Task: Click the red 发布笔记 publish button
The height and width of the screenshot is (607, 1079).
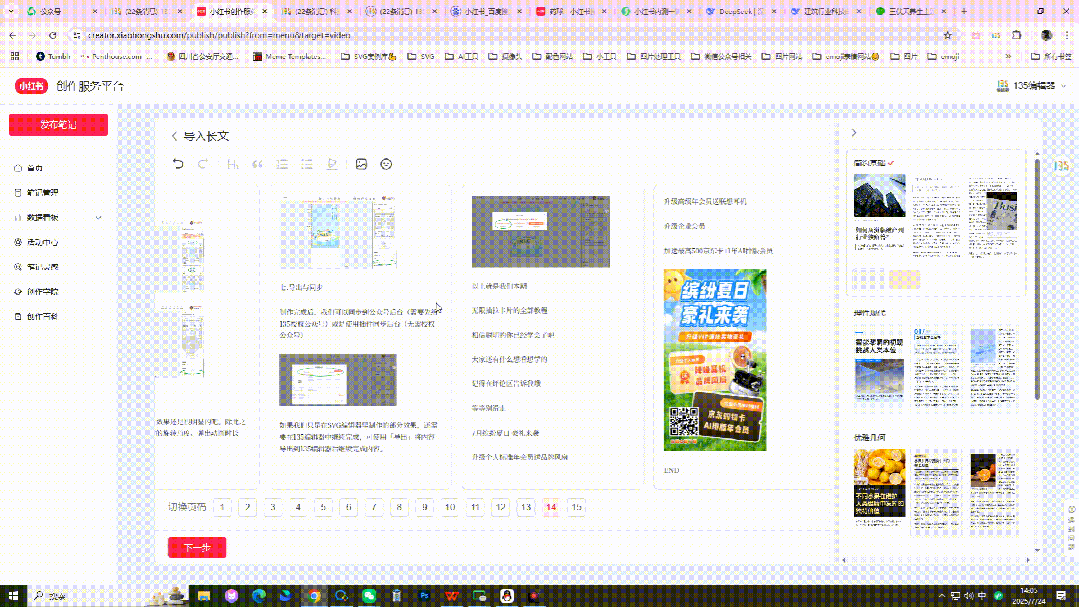Action: 58,124
